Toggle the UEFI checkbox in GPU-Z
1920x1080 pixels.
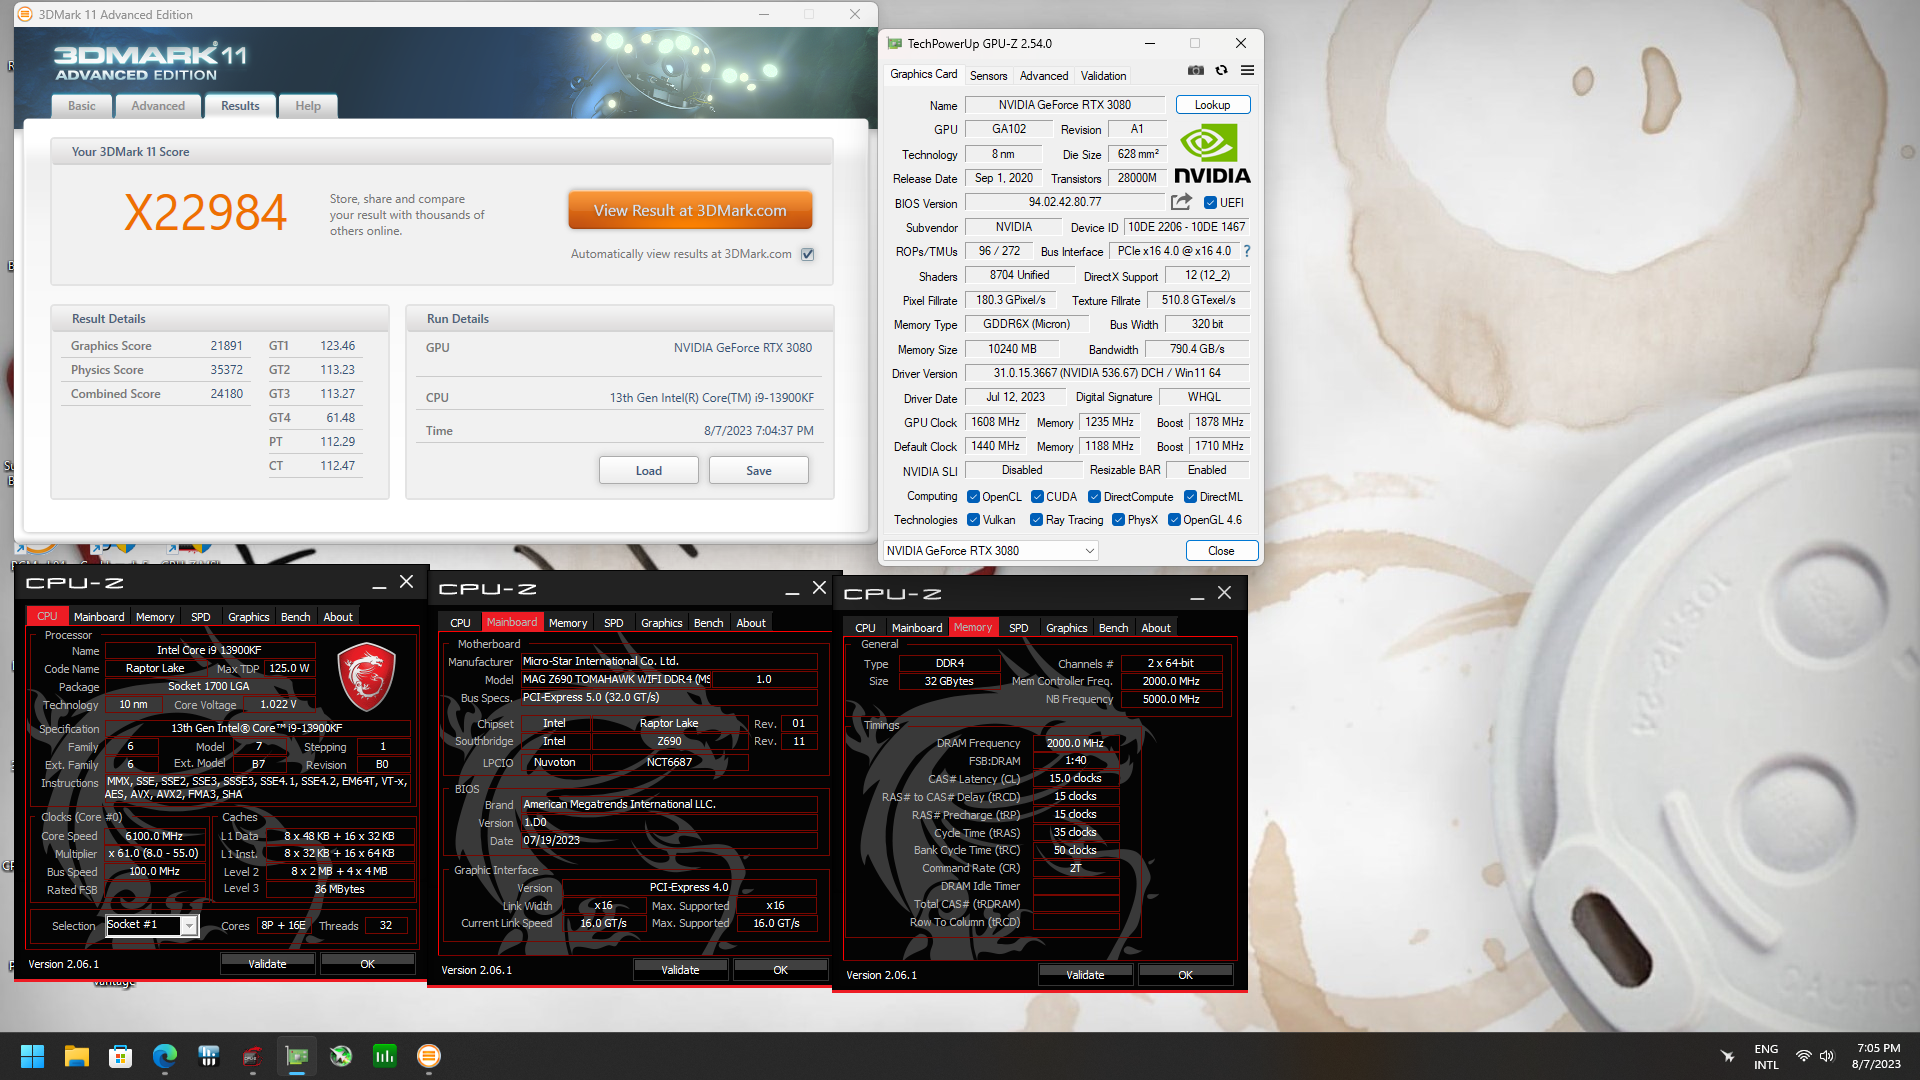[1210, 203]
